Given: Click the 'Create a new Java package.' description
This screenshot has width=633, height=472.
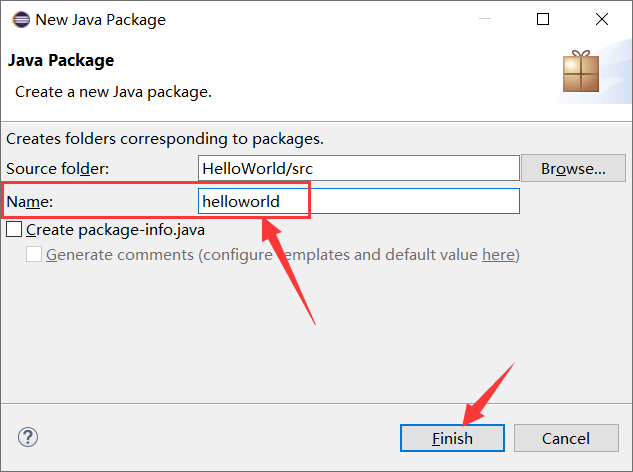Looking at the screenshot, I should pyautogui.click(x=113, y=91).
